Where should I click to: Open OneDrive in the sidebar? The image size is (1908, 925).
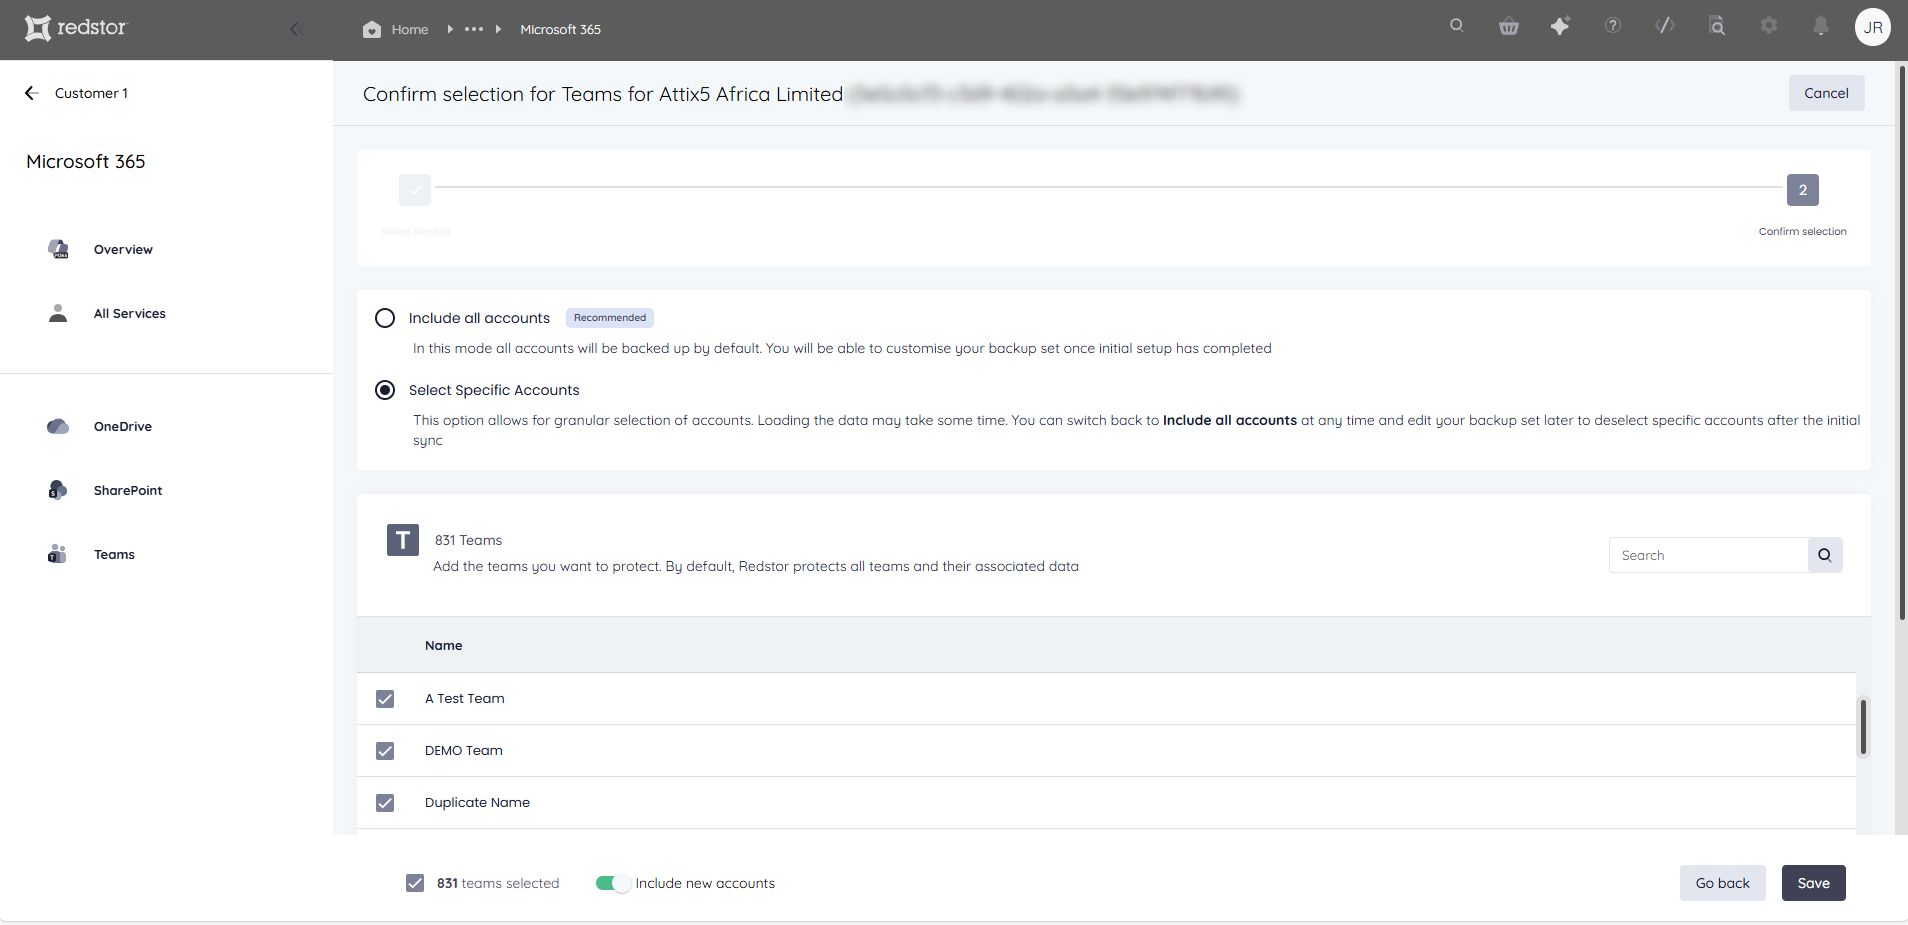pyautogui.click(x=123, y=427)
